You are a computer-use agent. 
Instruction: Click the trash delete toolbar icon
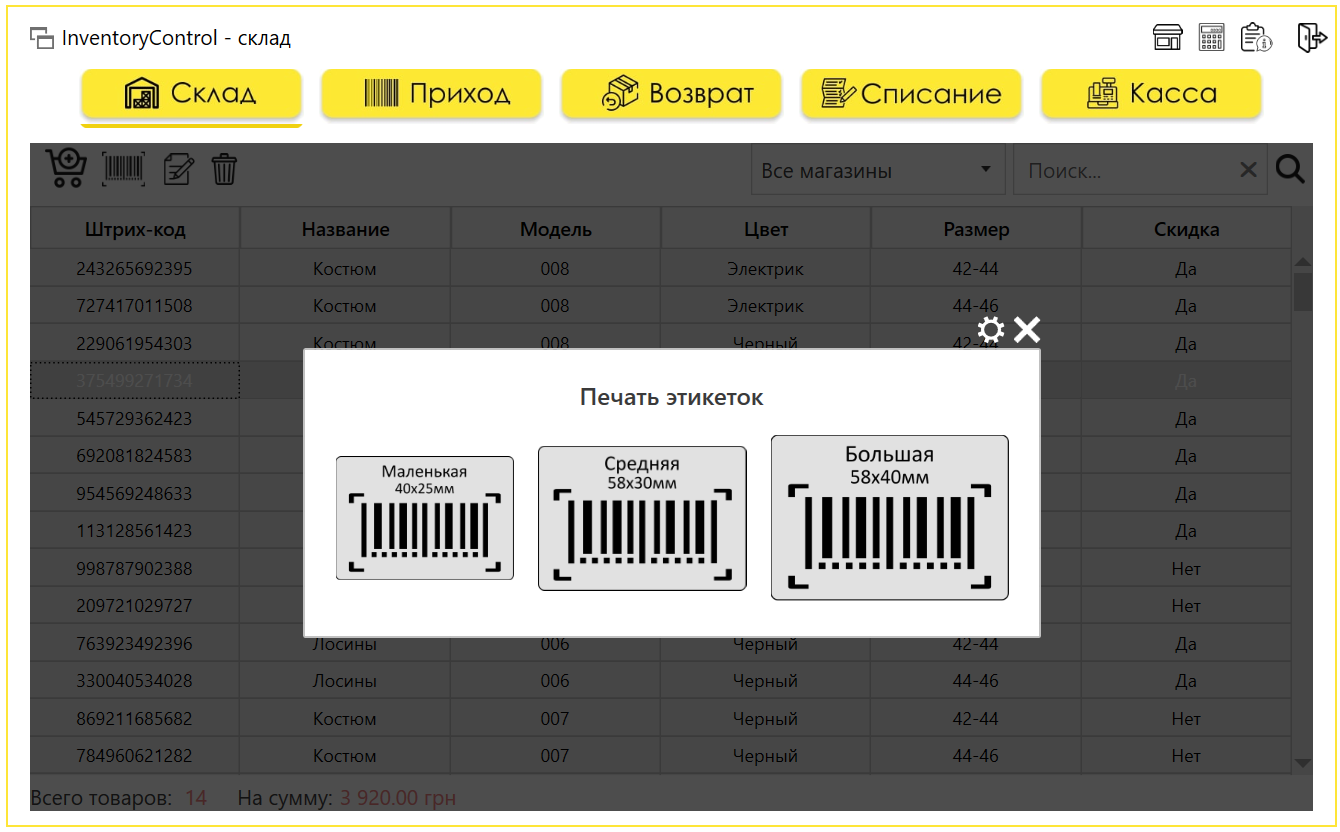224,169
